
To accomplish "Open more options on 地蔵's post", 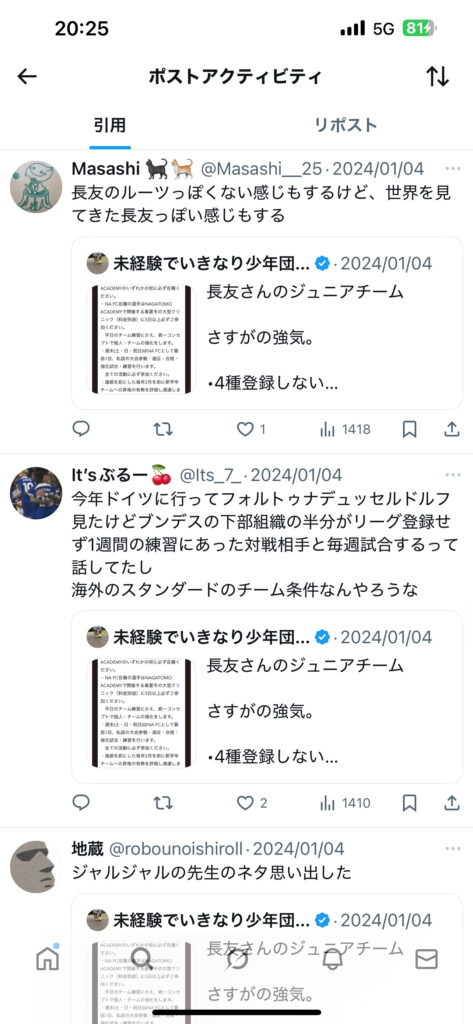I will click(453, 848).
